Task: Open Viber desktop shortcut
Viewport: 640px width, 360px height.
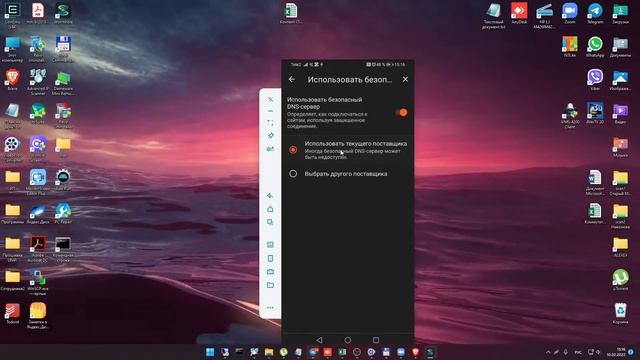Action: tap(595, 80)
